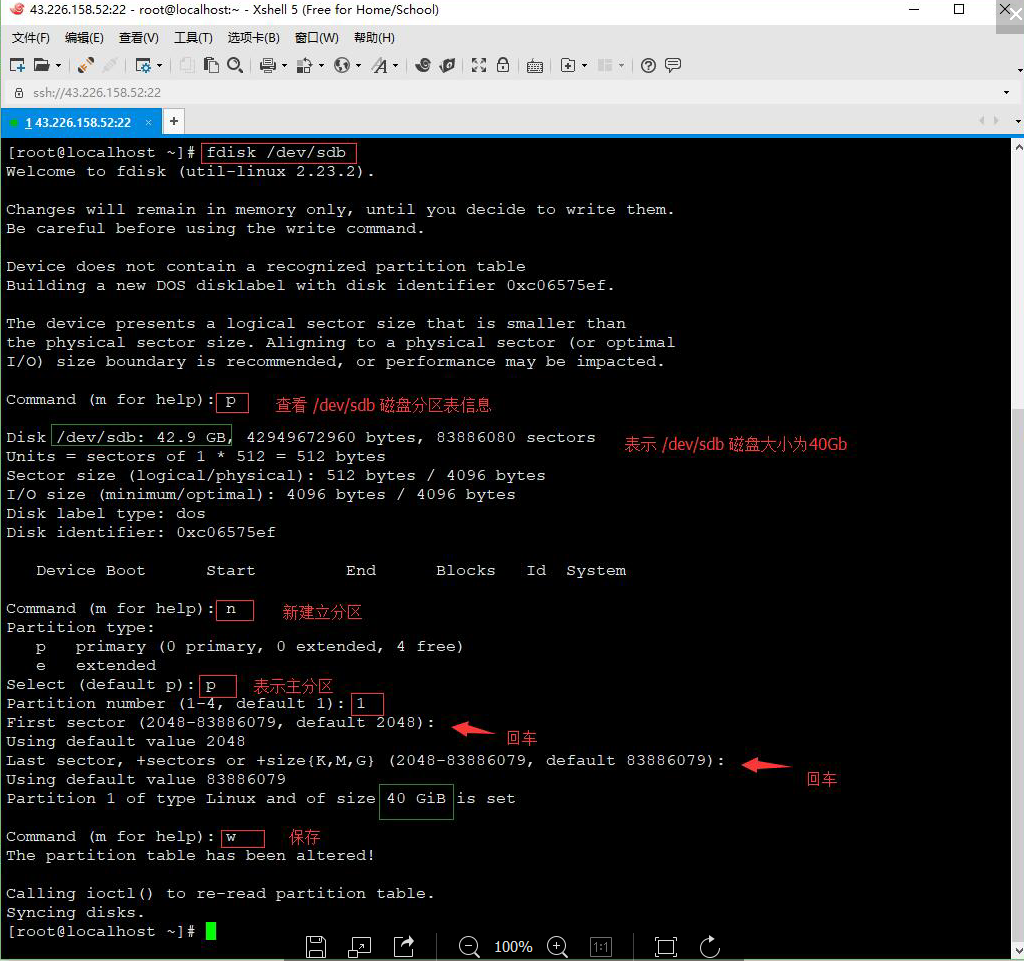Close the 43.226.158.52:22 session tab
Screen dimensions: 1024x961
(148, 123)
